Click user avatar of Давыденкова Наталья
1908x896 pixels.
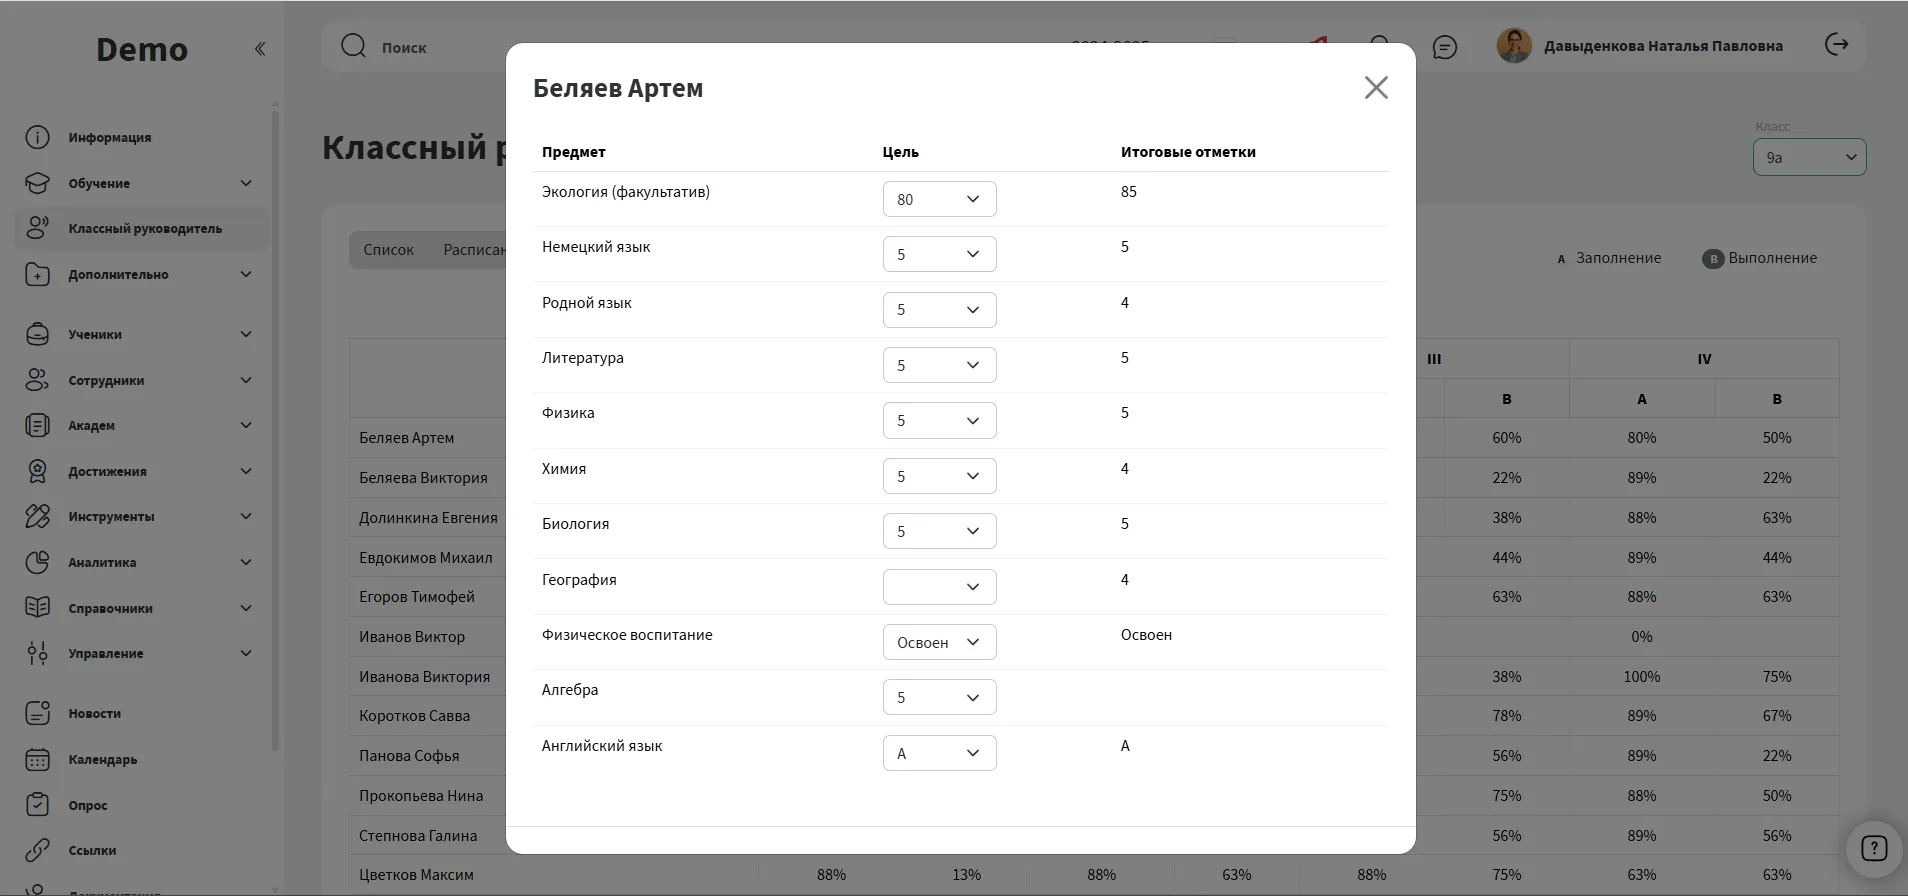point(1513,46)
